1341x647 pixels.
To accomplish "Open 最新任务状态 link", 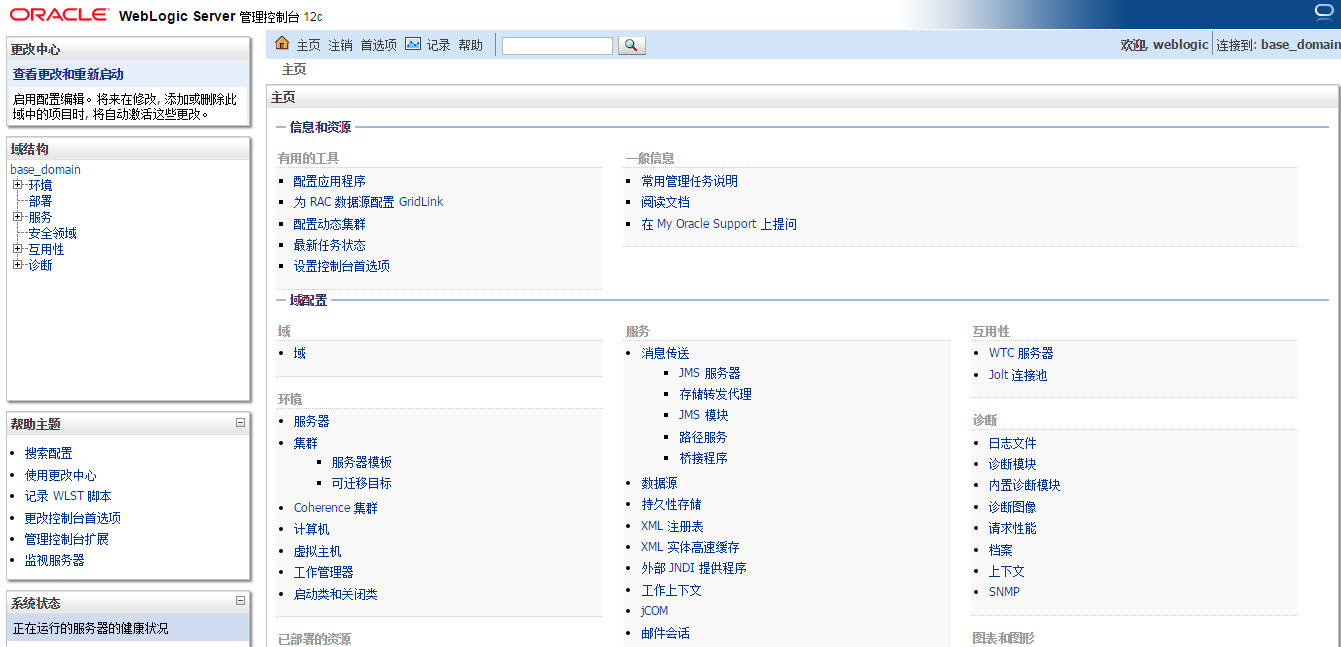I will coord(329,245).
